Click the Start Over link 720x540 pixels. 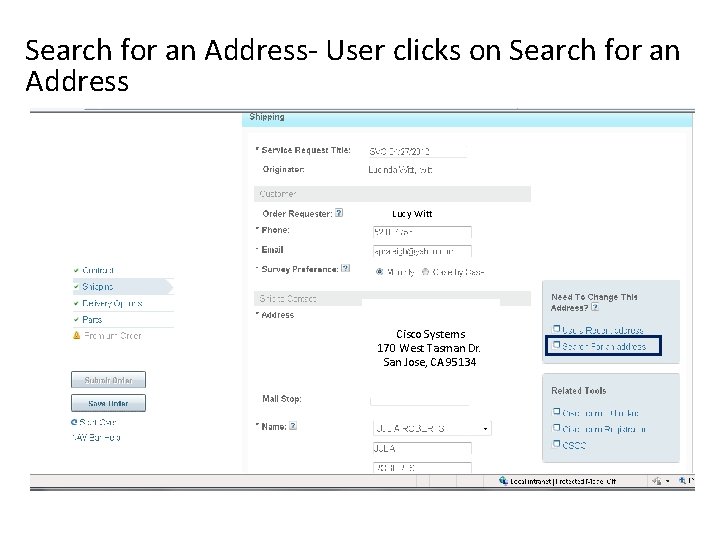click(x=97, y=422)
